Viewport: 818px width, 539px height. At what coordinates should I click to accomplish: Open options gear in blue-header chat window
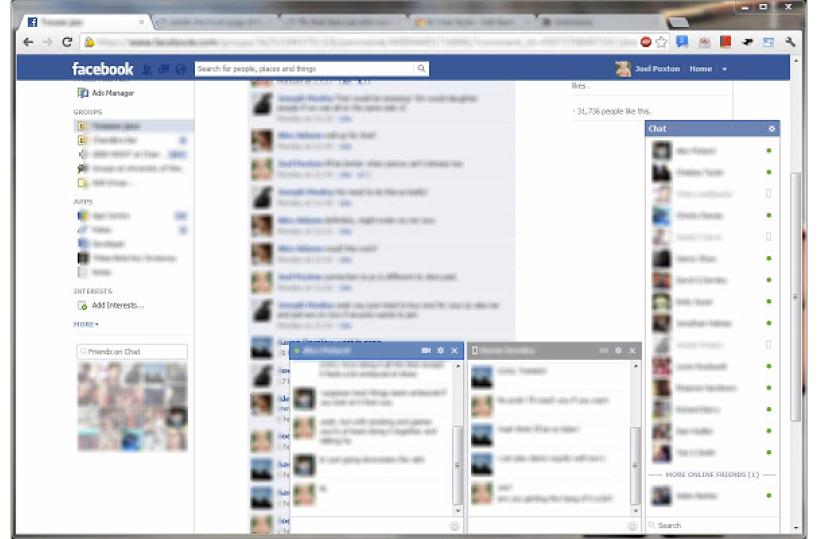tap(440, 351)
